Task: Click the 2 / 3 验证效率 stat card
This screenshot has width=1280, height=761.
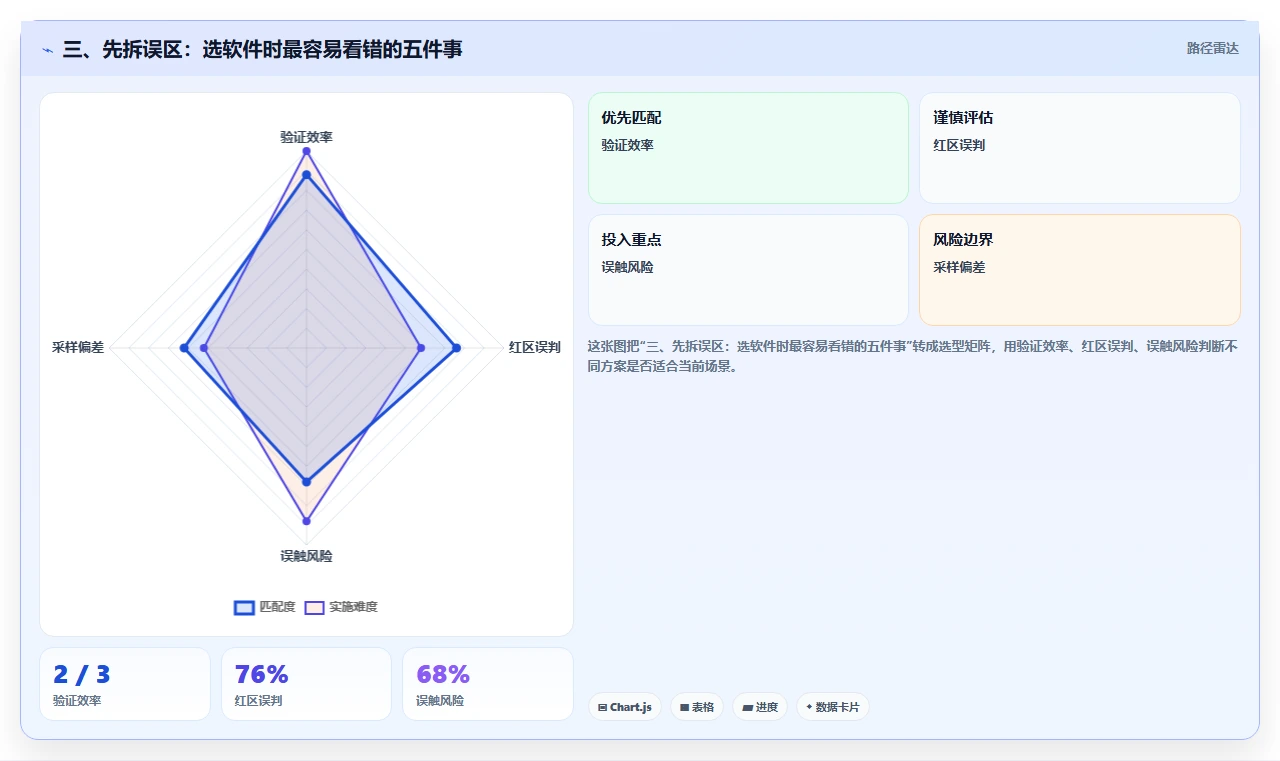Action: coord(125,684)
